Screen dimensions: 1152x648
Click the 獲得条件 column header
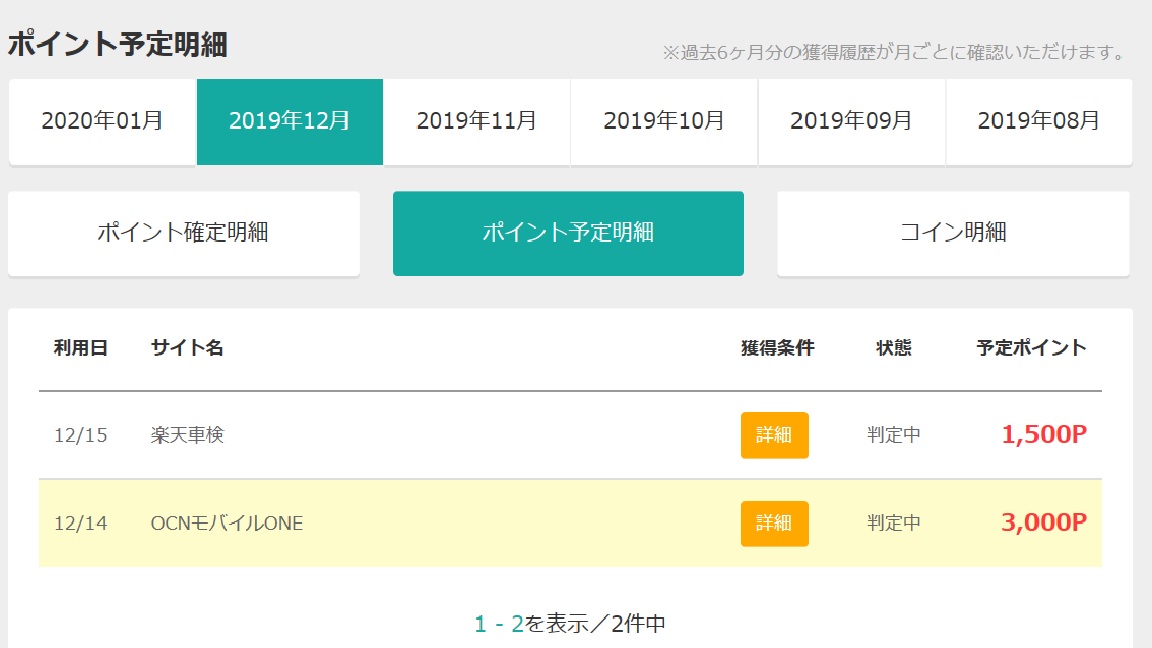click(x=777, y=348)
